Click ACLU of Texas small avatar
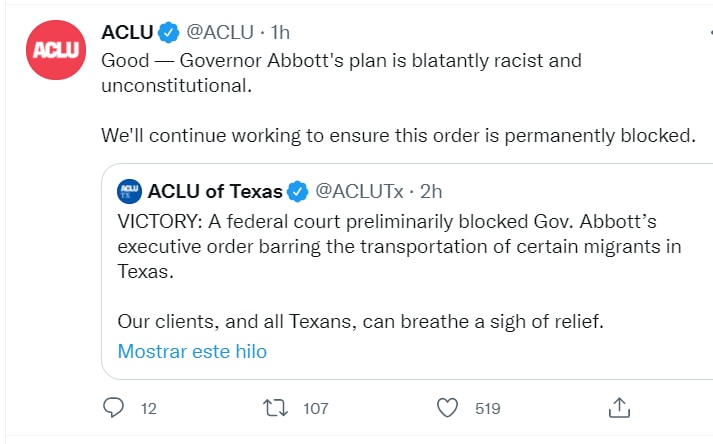This screenshot has width=713, height=444. pos(129,190)
